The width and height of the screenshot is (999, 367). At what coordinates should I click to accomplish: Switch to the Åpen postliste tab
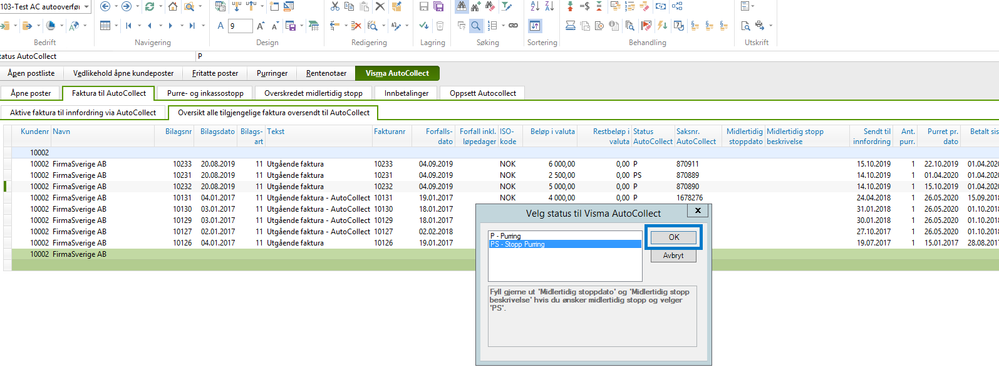[31, 73]
